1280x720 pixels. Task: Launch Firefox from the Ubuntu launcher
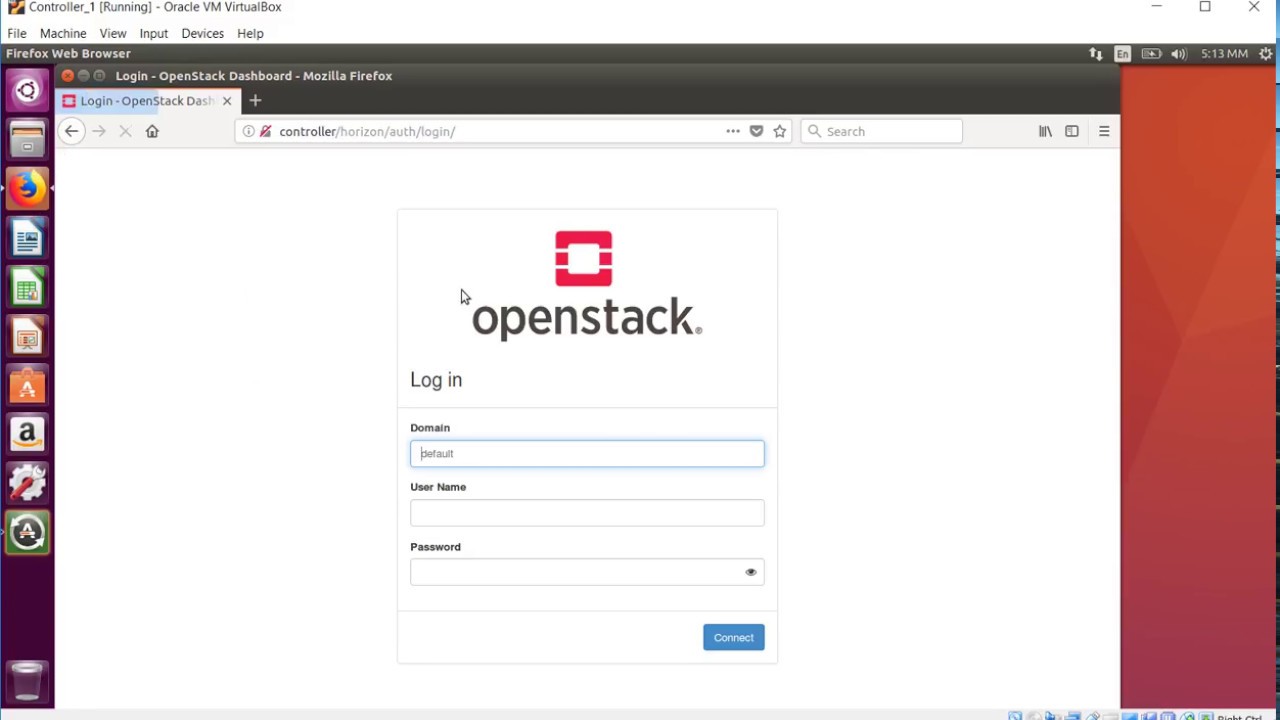pyautogui.click(x=27, y=189)
